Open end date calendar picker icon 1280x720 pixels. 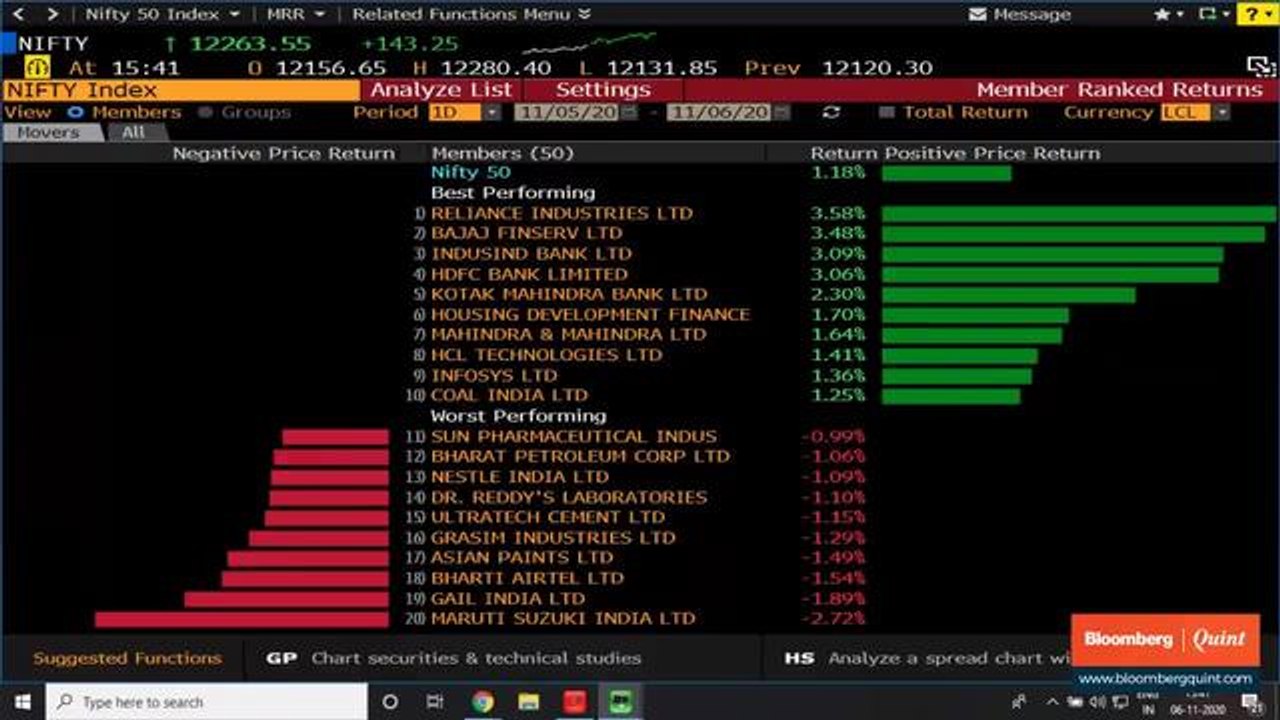tap(780, 112)
